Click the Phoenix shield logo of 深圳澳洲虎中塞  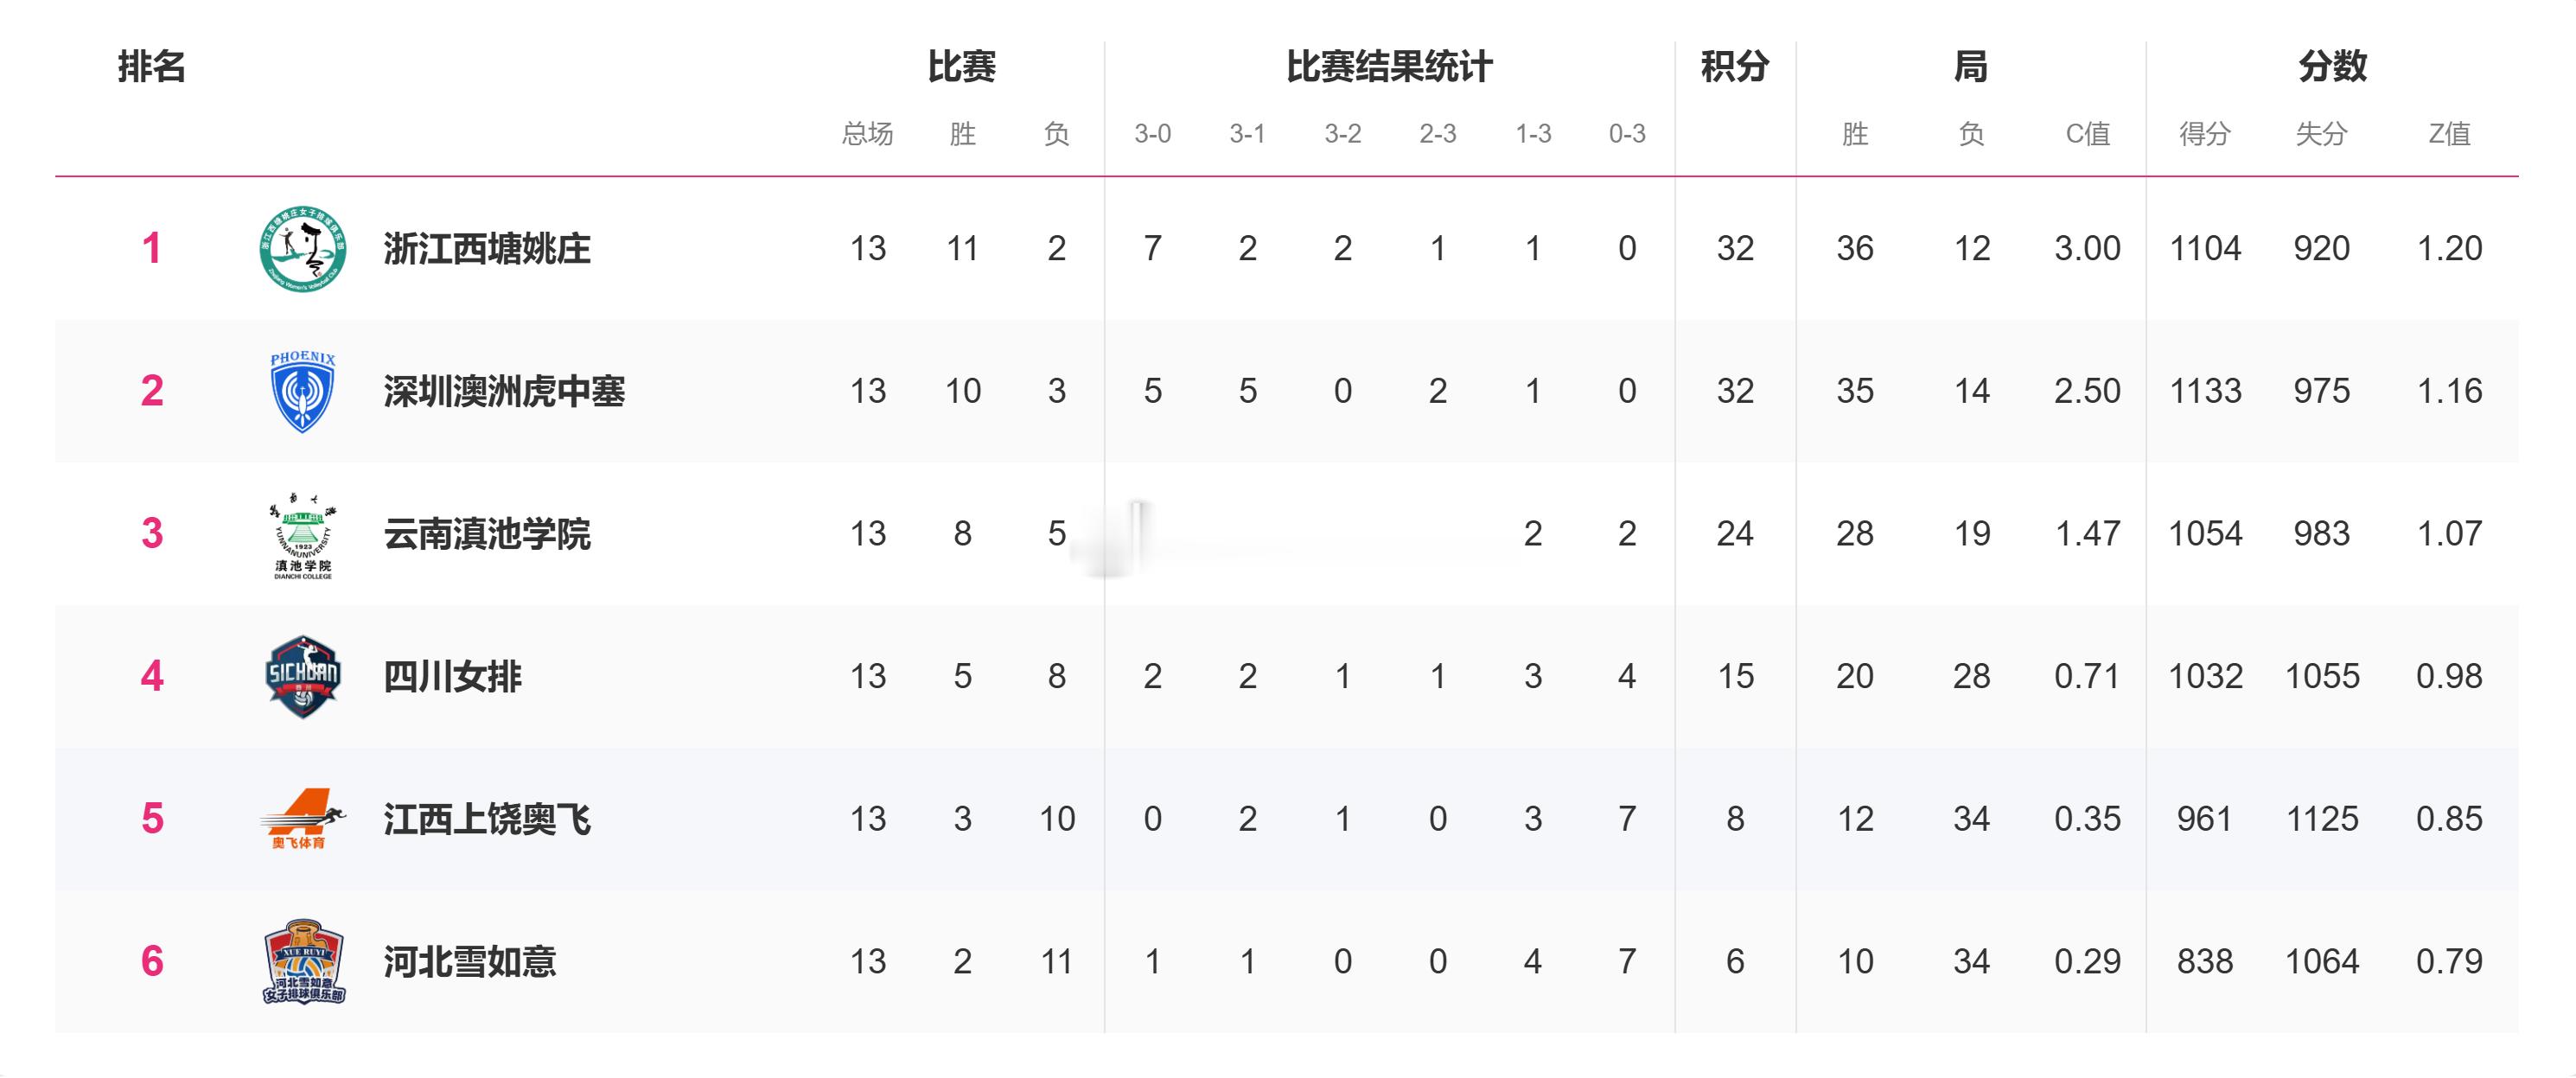303,391
